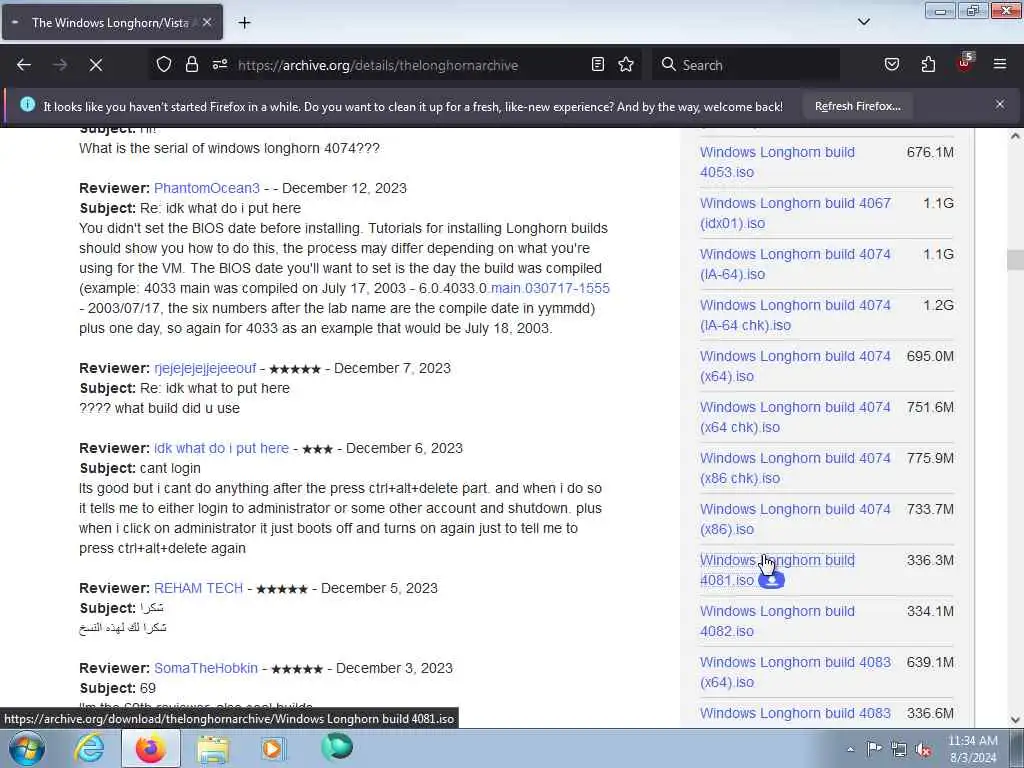Close The Windows Longhorn/Vista tab
Viewport: 1024px width, 768px height.
tap(207, 22)
